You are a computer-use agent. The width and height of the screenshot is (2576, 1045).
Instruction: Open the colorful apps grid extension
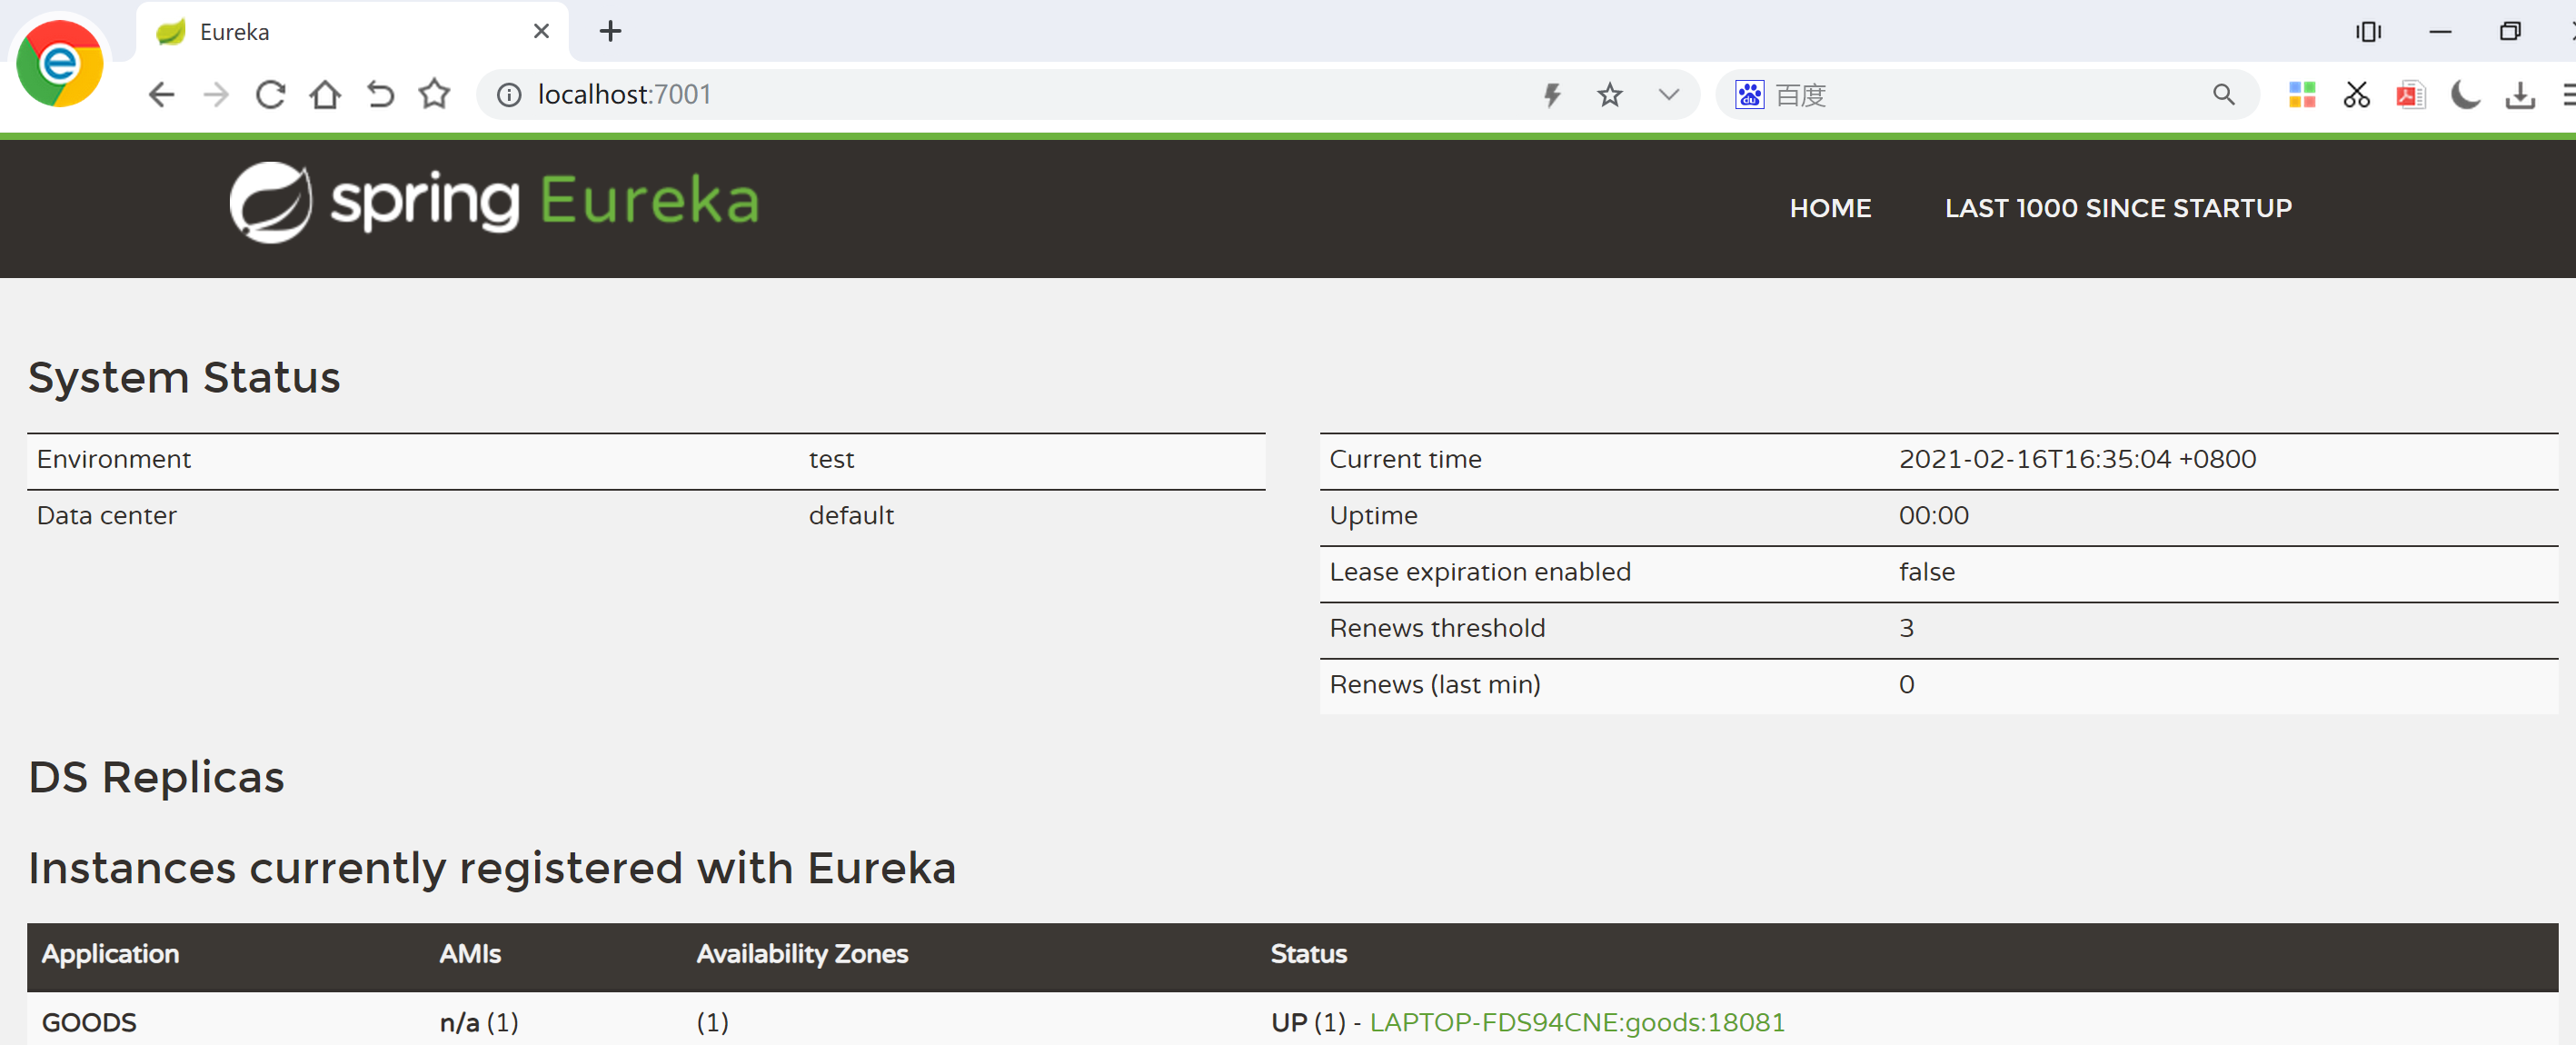[2302, 95]
